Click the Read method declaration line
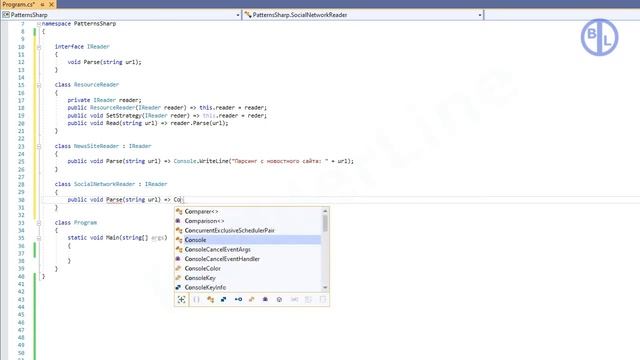 coord(148,123)
